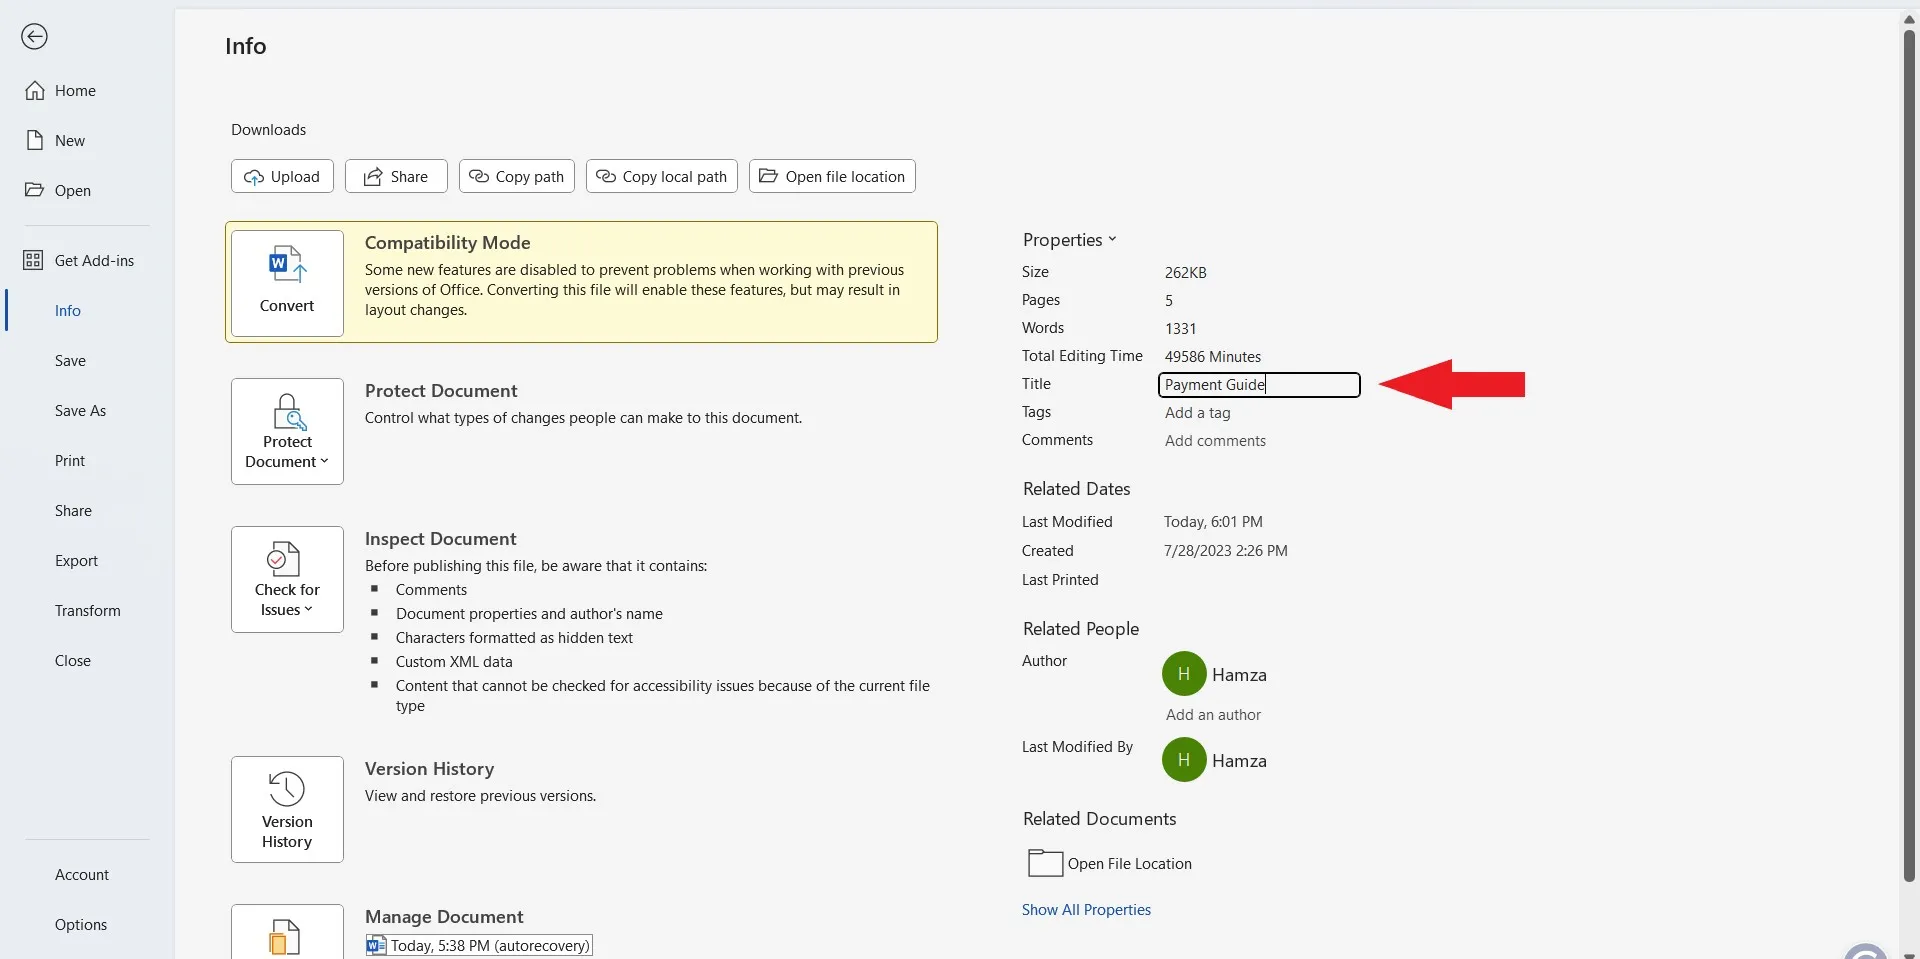
Task: Click the Copy local path button
Action: 661,176
